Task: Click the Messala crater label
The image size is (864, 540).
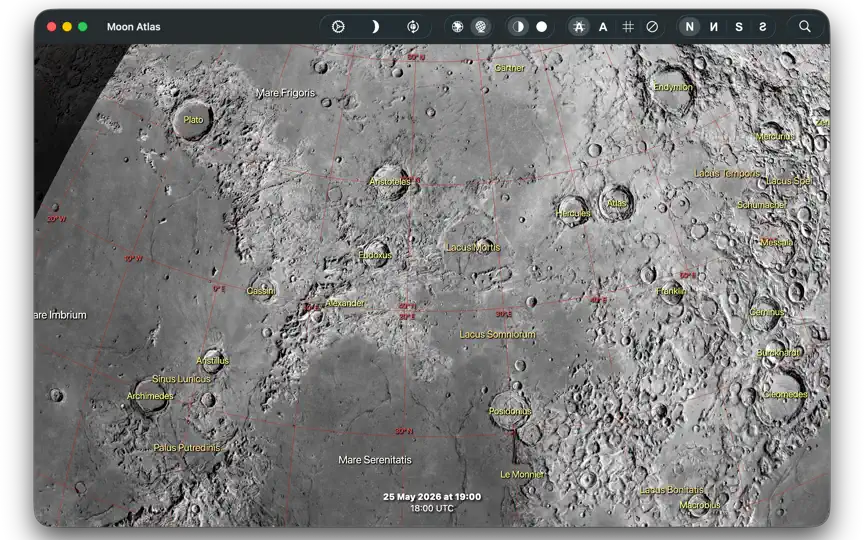Action: click(x=776, y=242)
